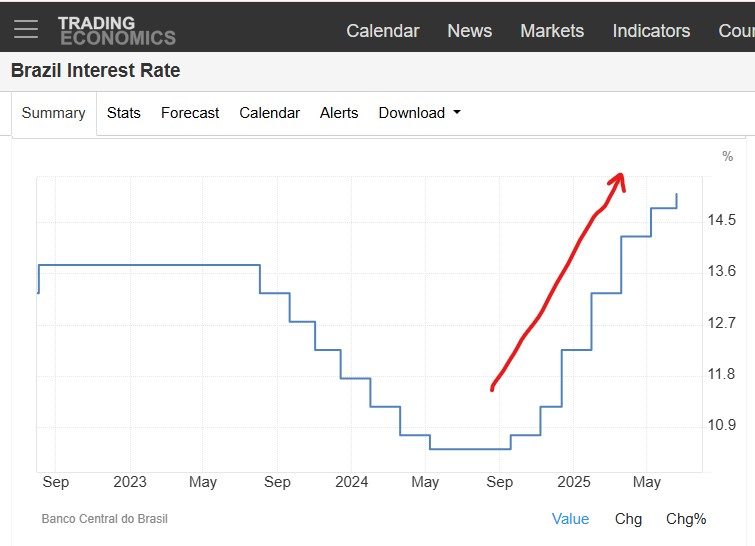
Task: Switch to the Forecast tab
Action: tap(190, 113)
